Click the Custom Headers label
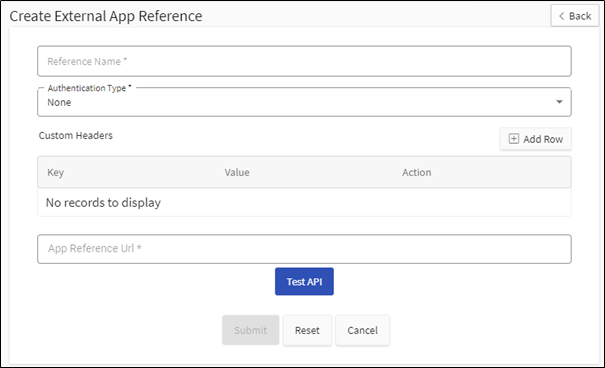 pyautogui.click(x=76, y=135)
